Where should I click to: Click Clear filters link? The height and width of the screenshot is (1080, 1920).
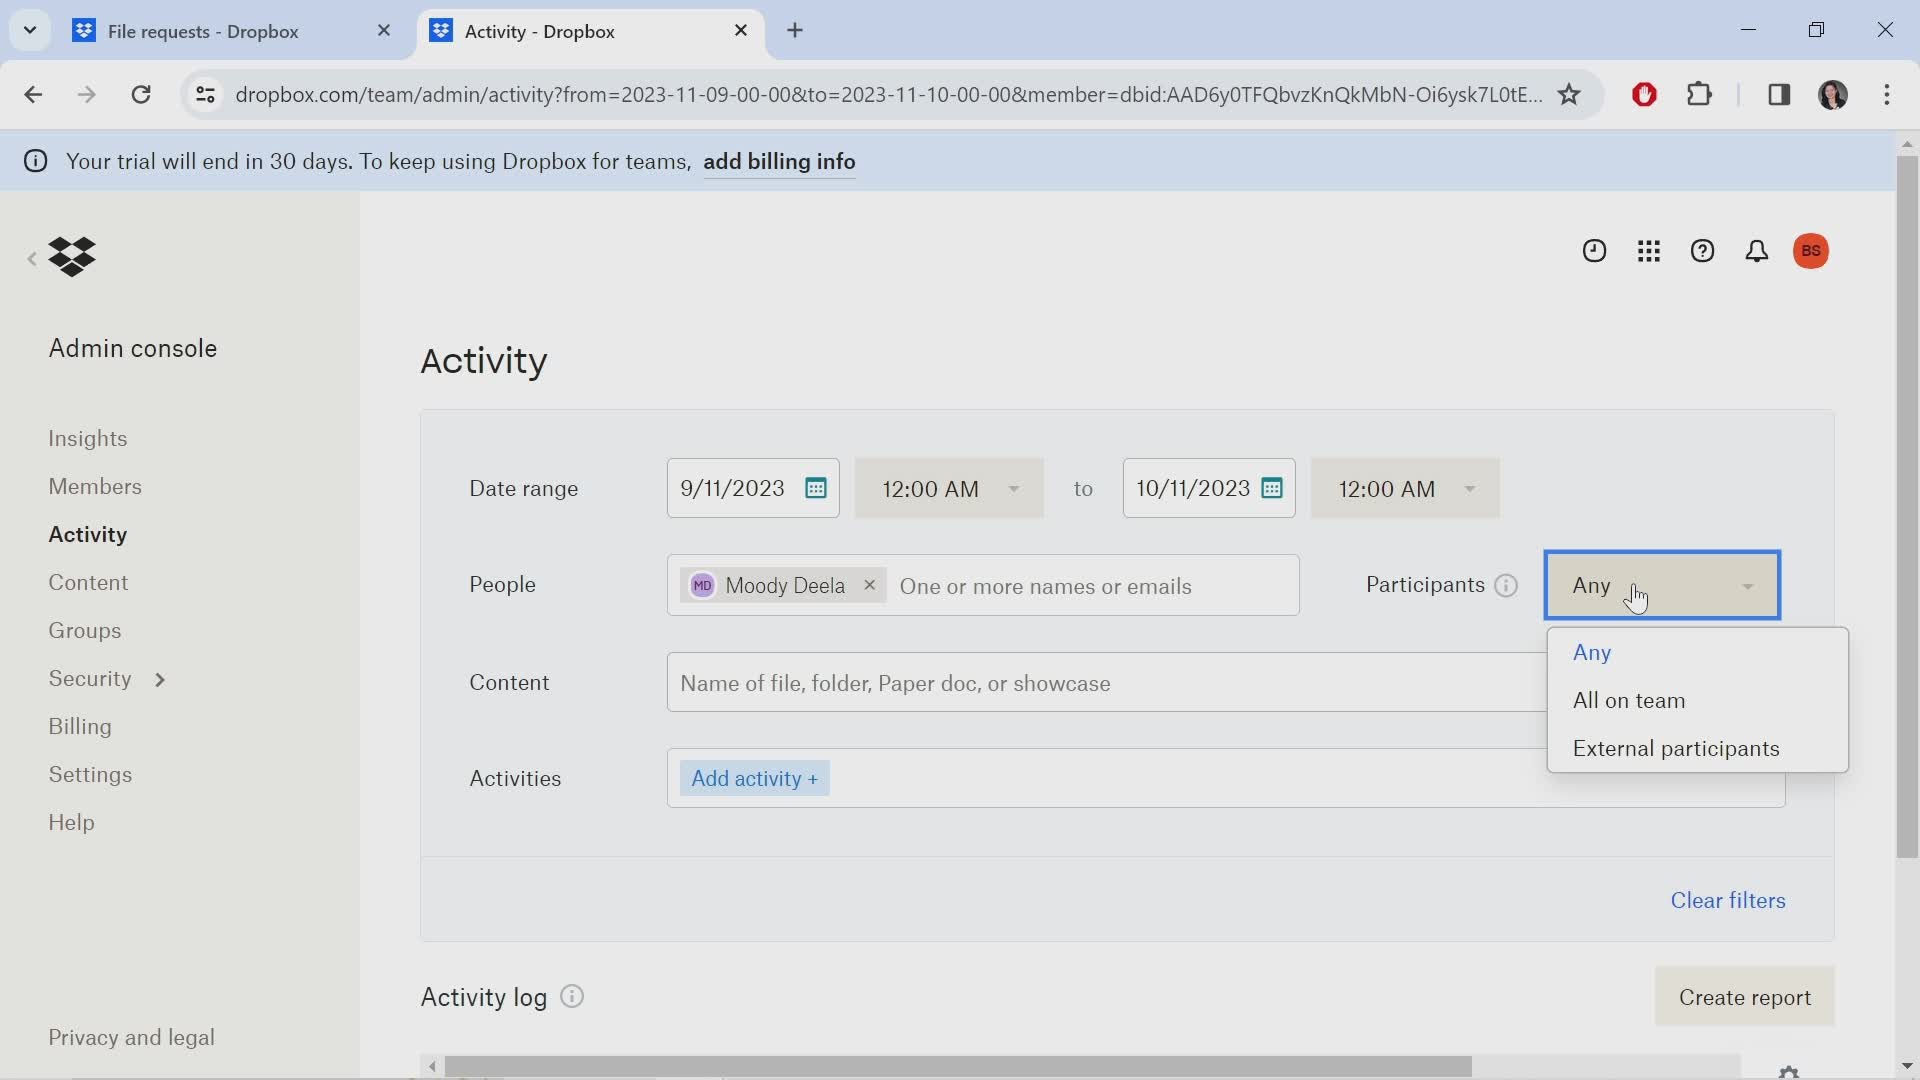1728,900
